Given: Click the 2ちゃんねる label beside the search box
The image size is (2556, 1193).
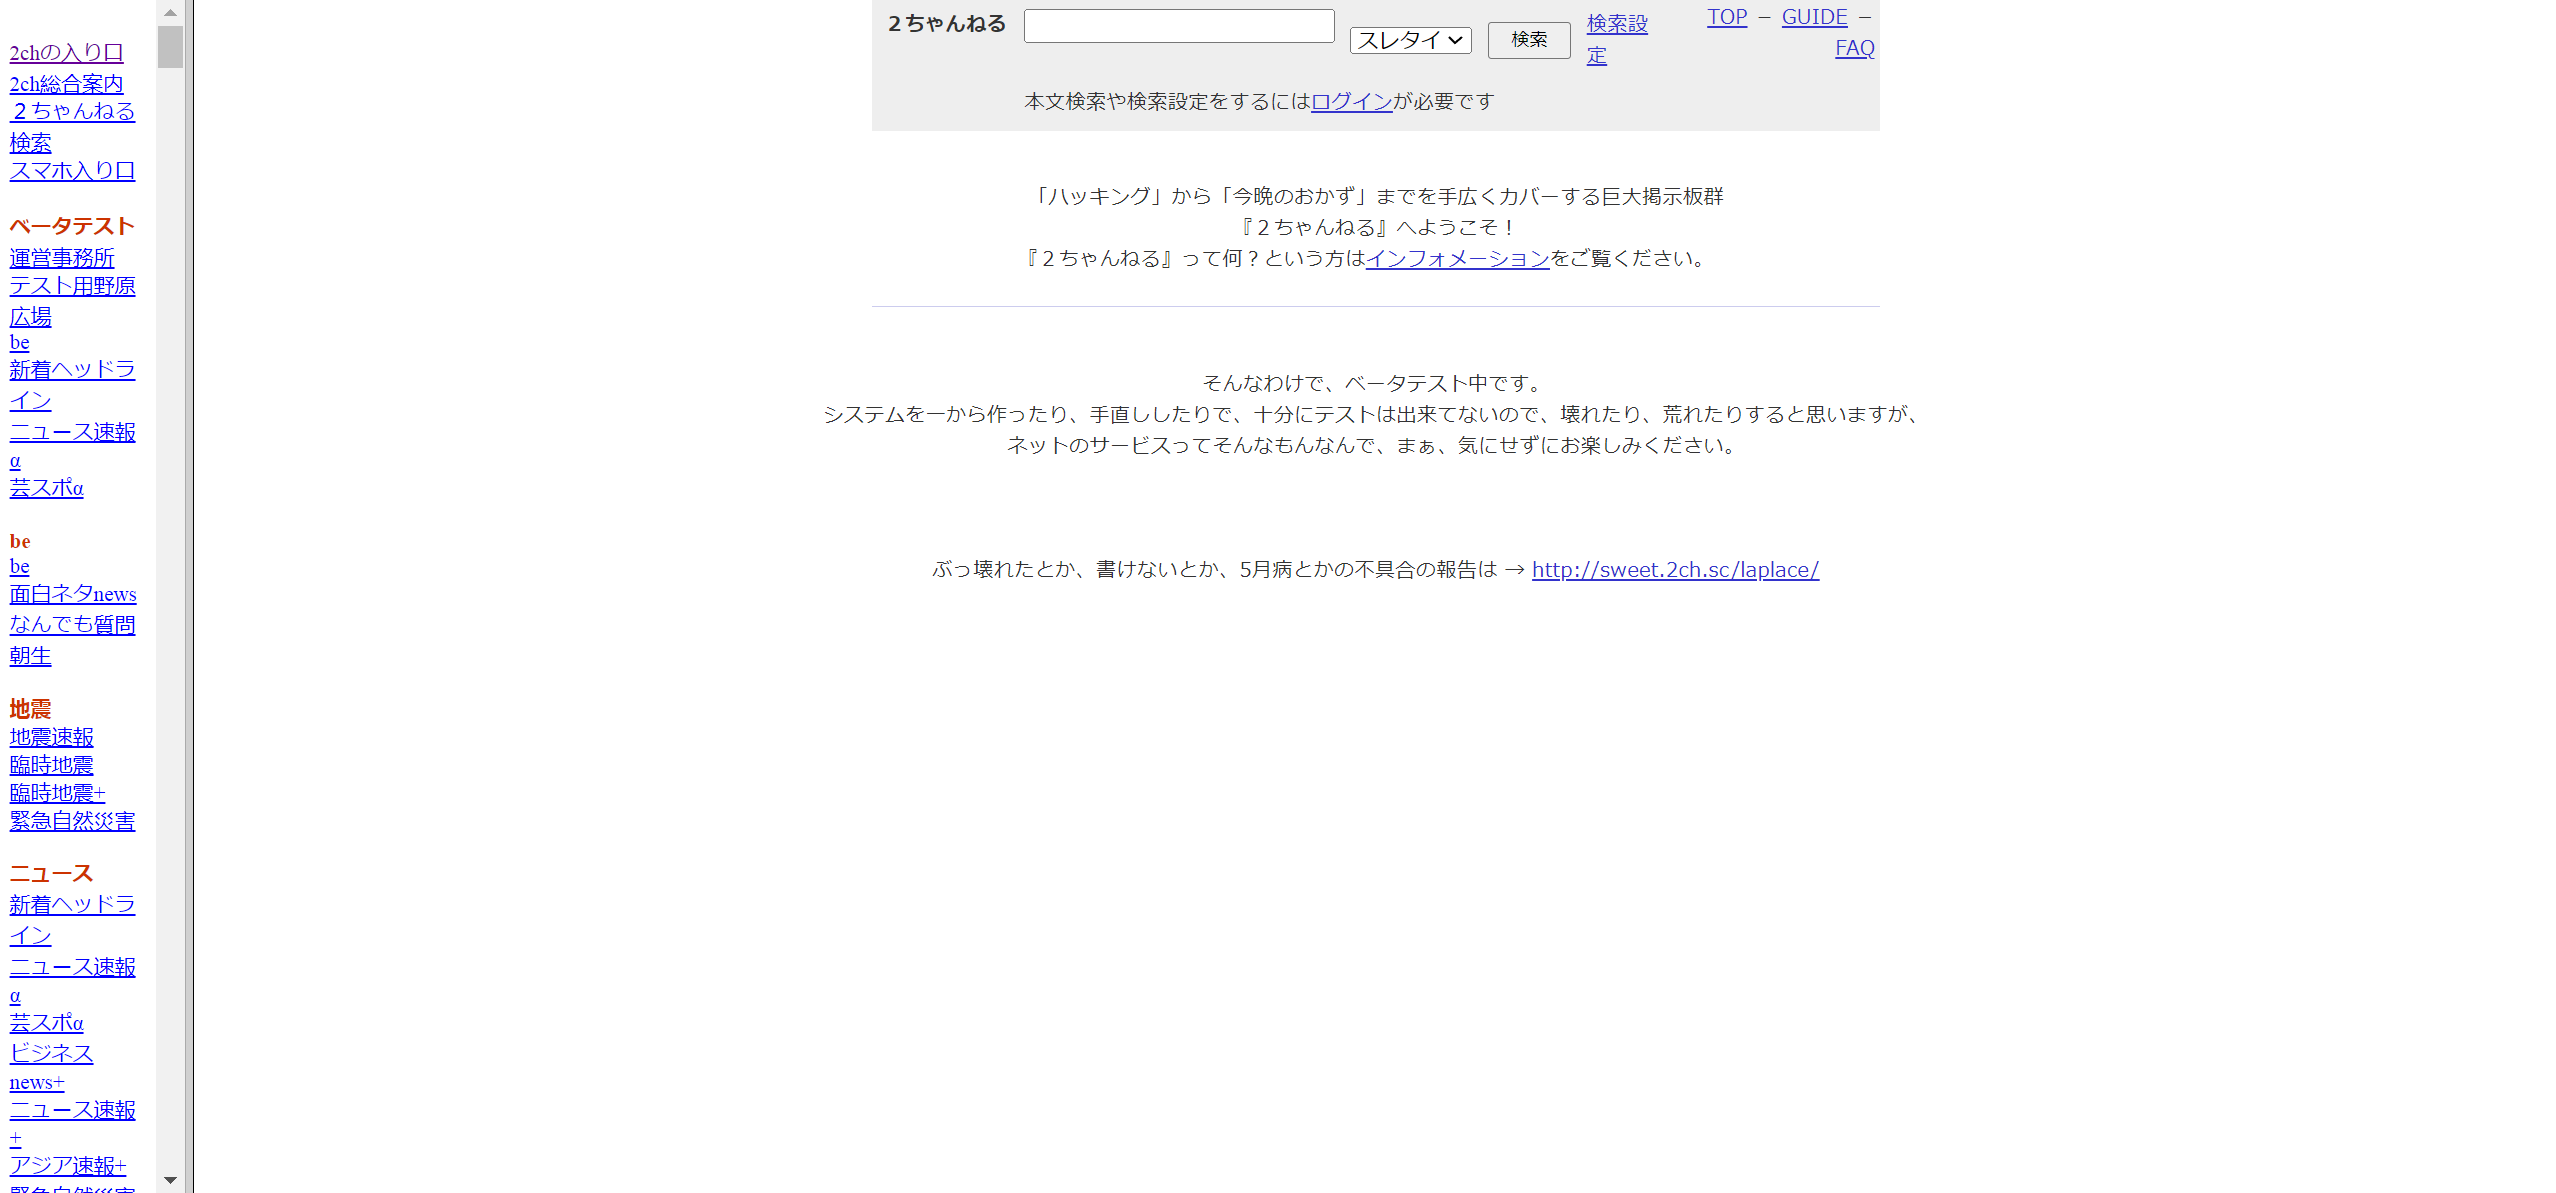Looking at the screenshot, I should tap(946, 23).
